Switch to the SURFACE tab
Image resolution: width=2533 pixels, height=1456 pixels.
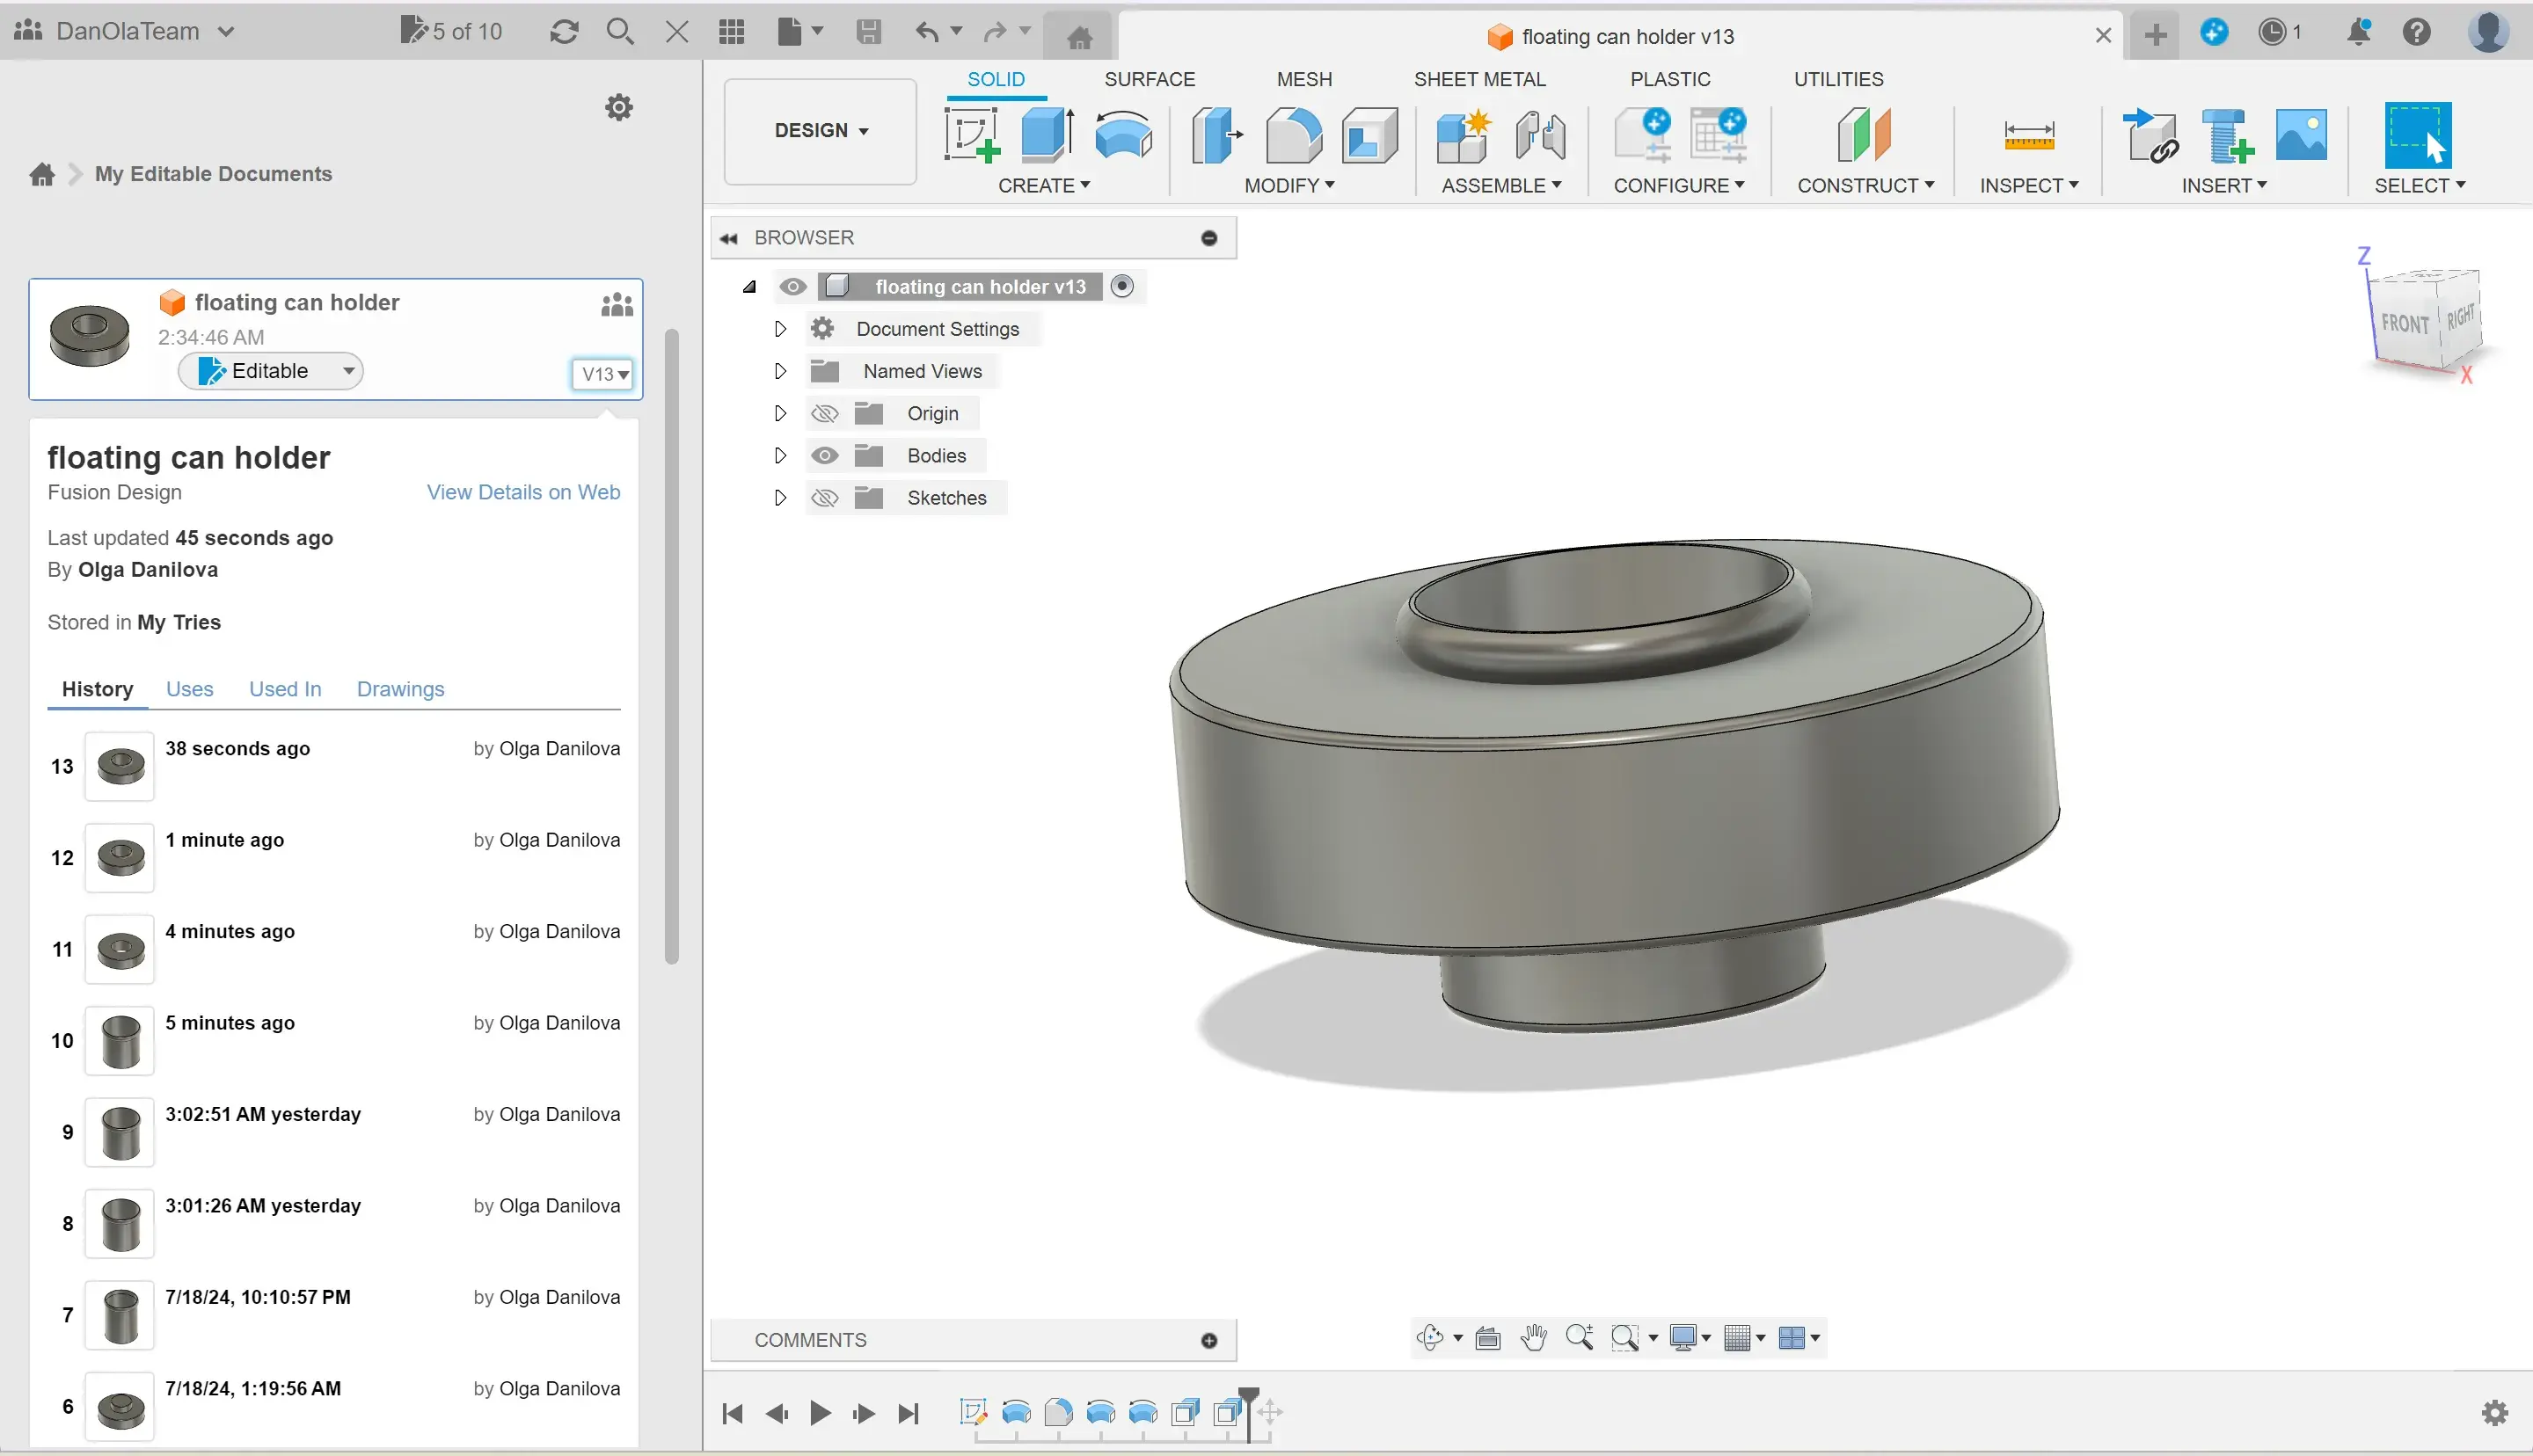point(1149,79)
